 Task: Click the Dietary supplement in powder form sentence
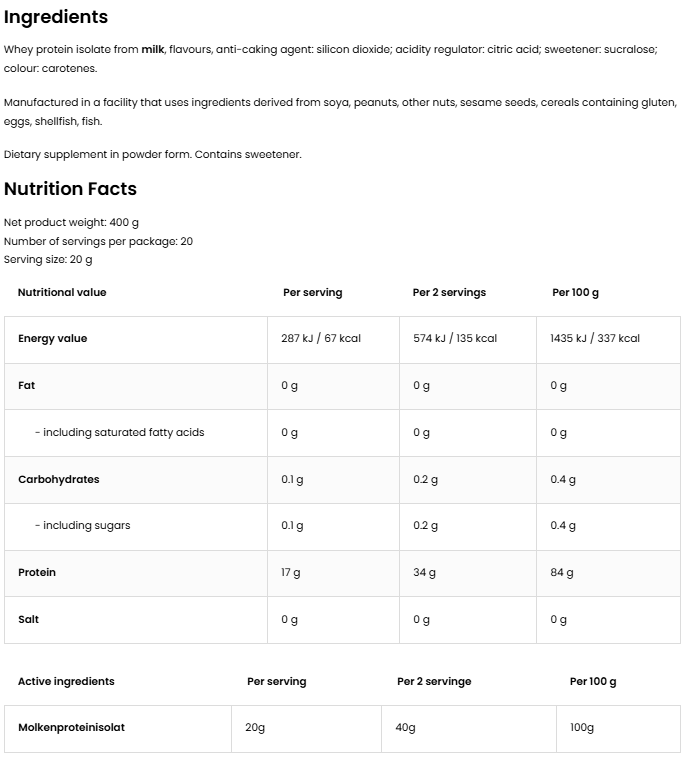pyautogui.click(x=152, y=155)
